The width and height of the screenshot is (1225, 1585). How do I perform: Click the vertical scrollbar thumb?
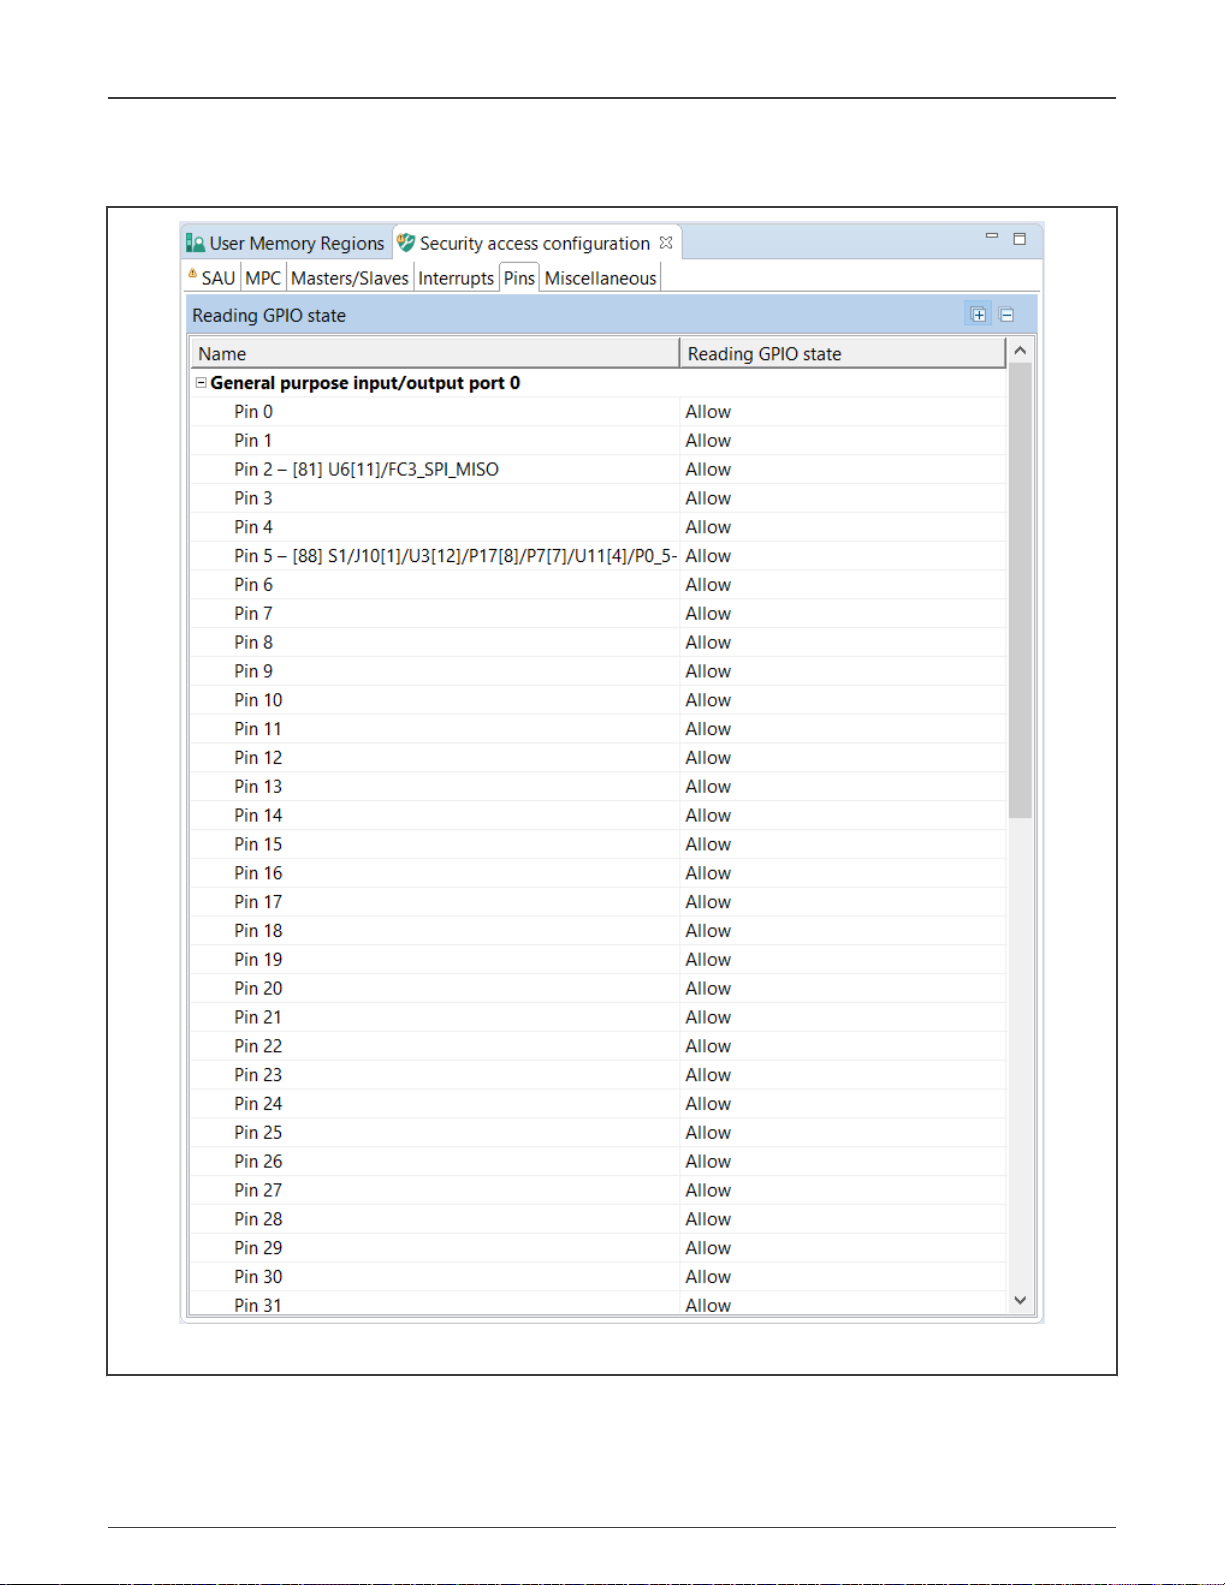[1020, 590]
